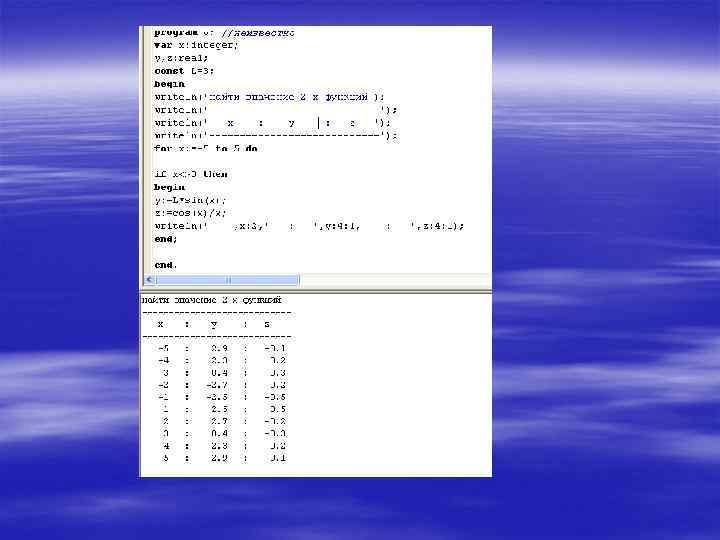The width and height of the screenshot is (720, 540).
Task: Click the 'var x:integer;' declaration line
Action: pyautogui.click(x=197, y=45)
